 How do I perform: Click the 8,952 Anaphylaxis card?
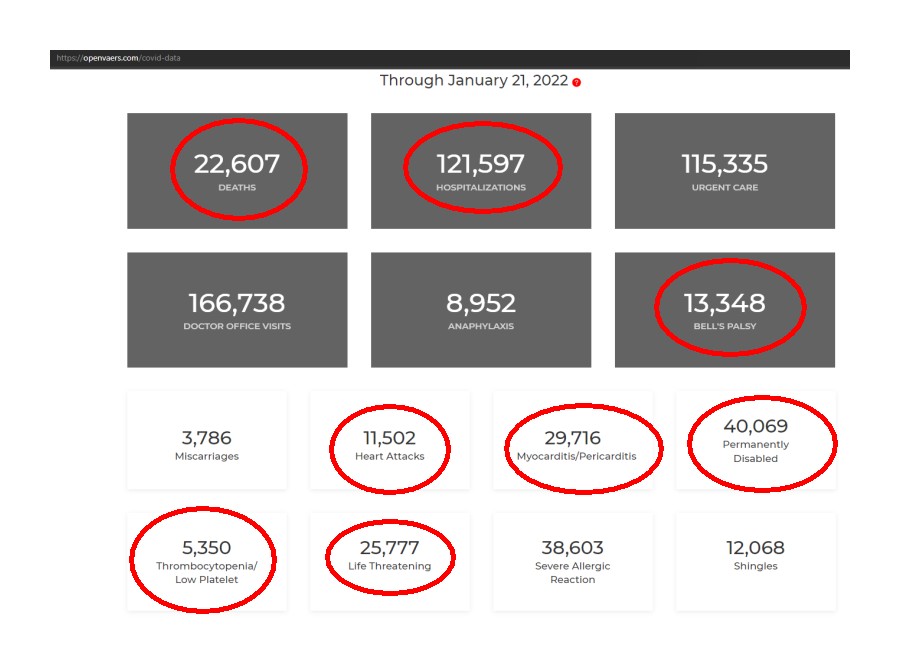tap(481, 310)
